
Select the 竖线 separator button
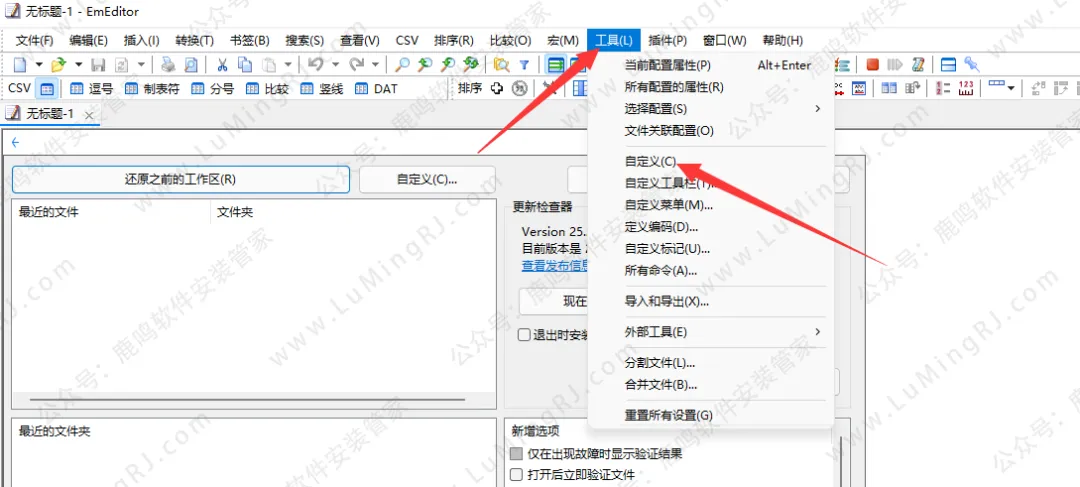click(x=322, y=89)
